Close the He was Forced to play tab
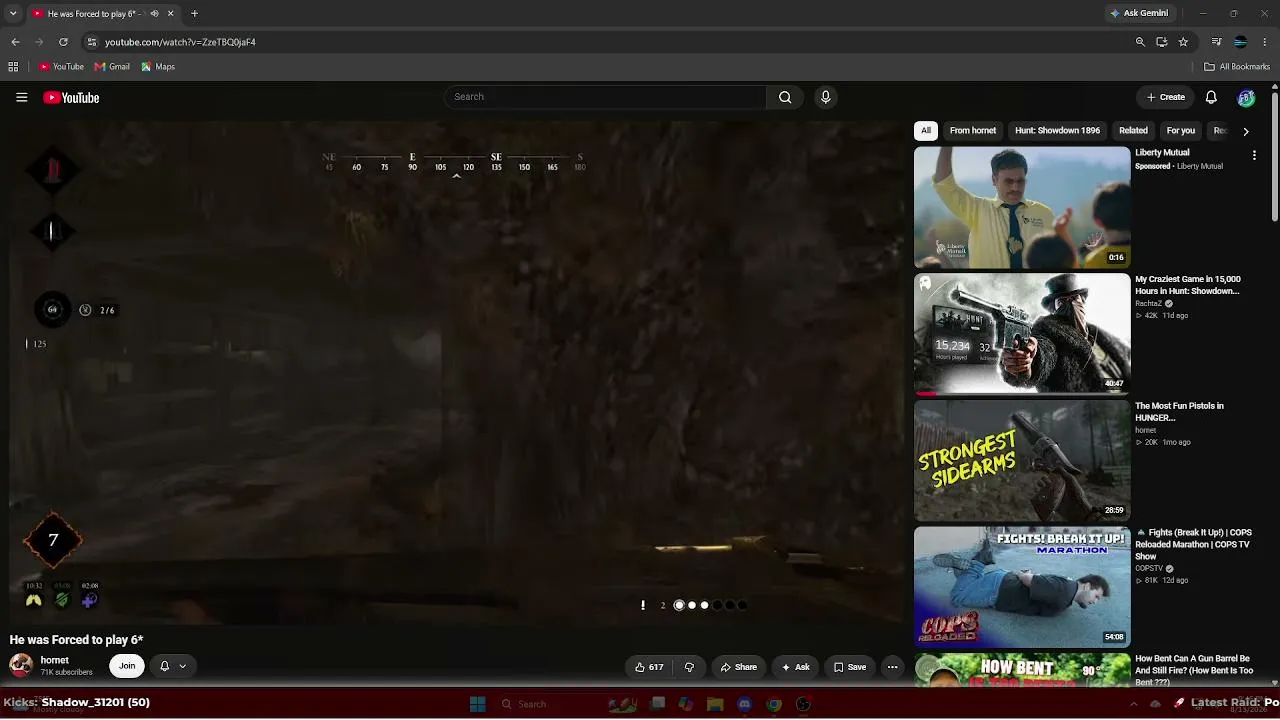 pyautogui.click(x=170, y=14)
